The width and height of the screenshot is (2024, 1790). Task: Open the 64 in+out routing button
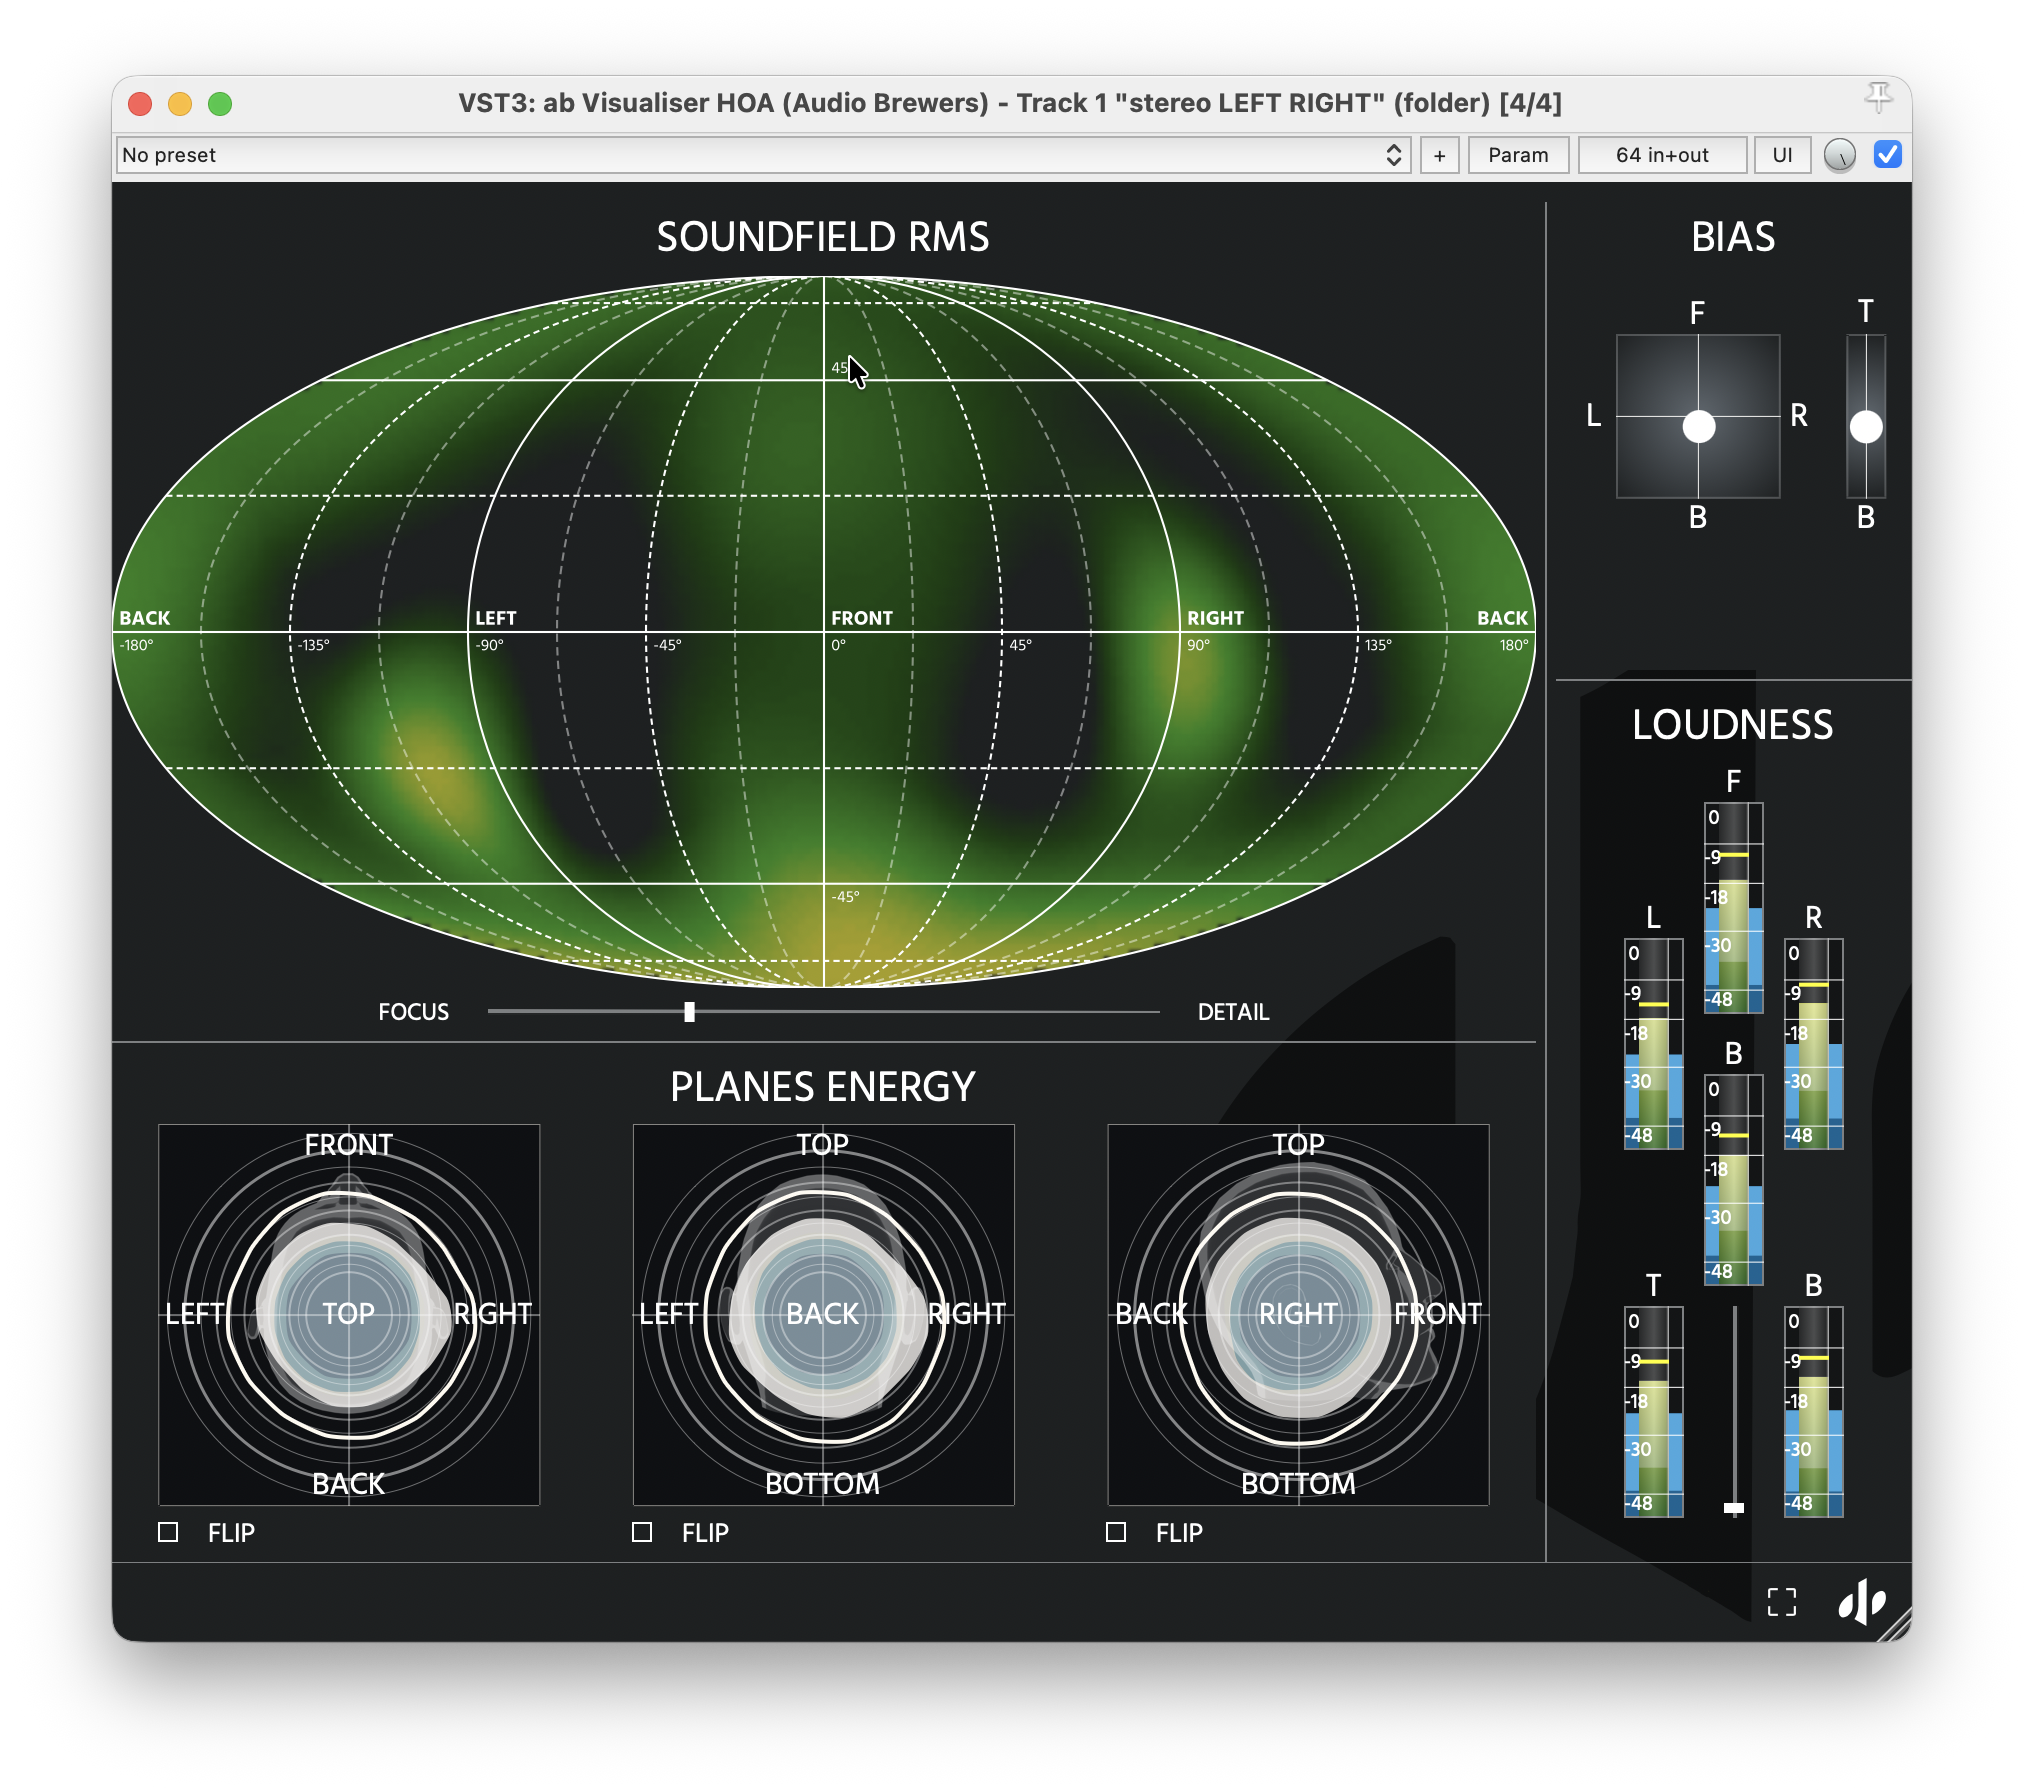point(1662,155)
